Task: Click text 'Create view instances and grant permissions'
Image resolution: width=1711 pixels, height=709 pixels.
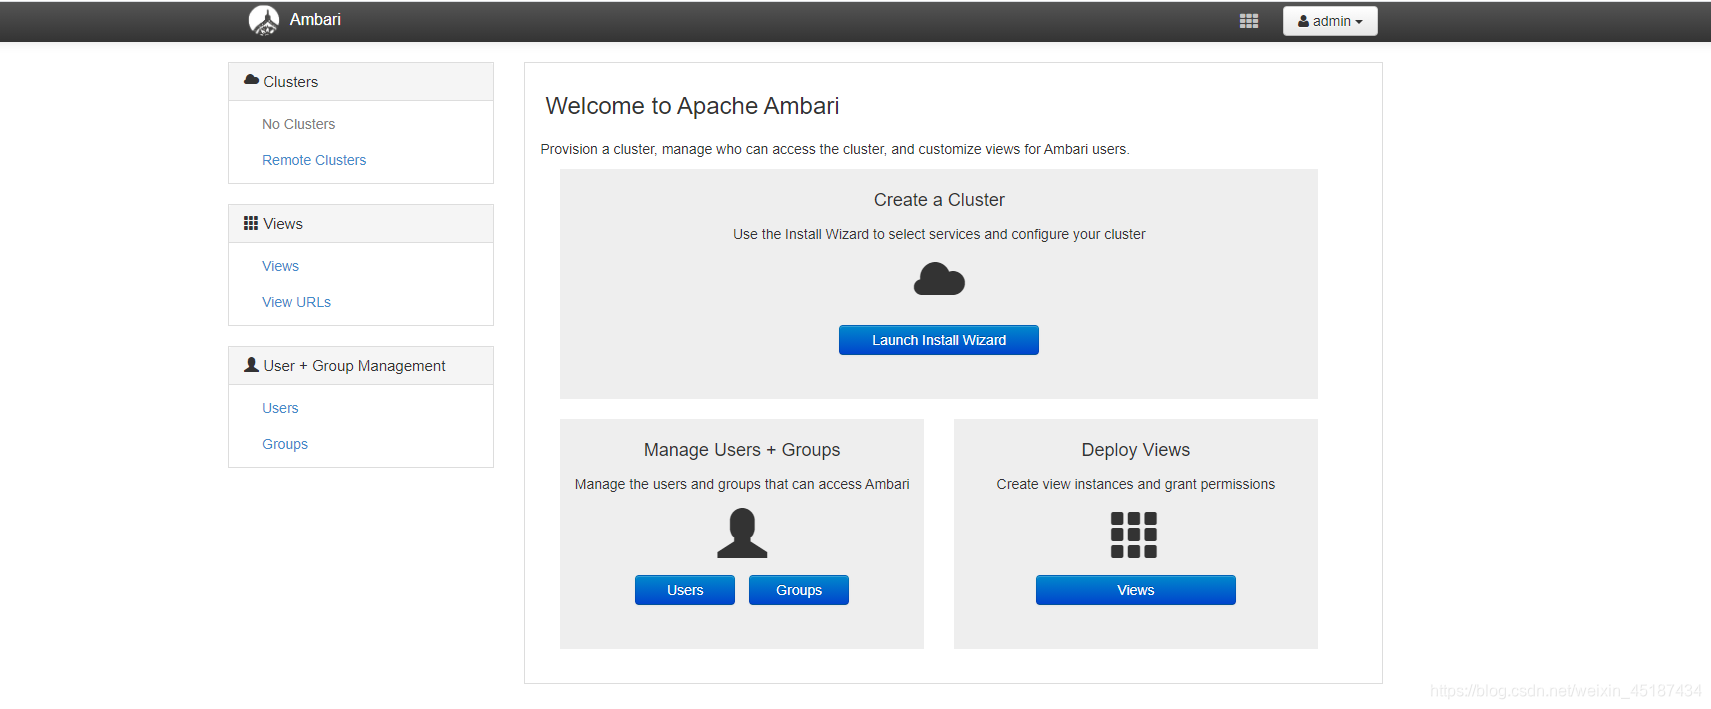Action: [x=1136, y=484]
